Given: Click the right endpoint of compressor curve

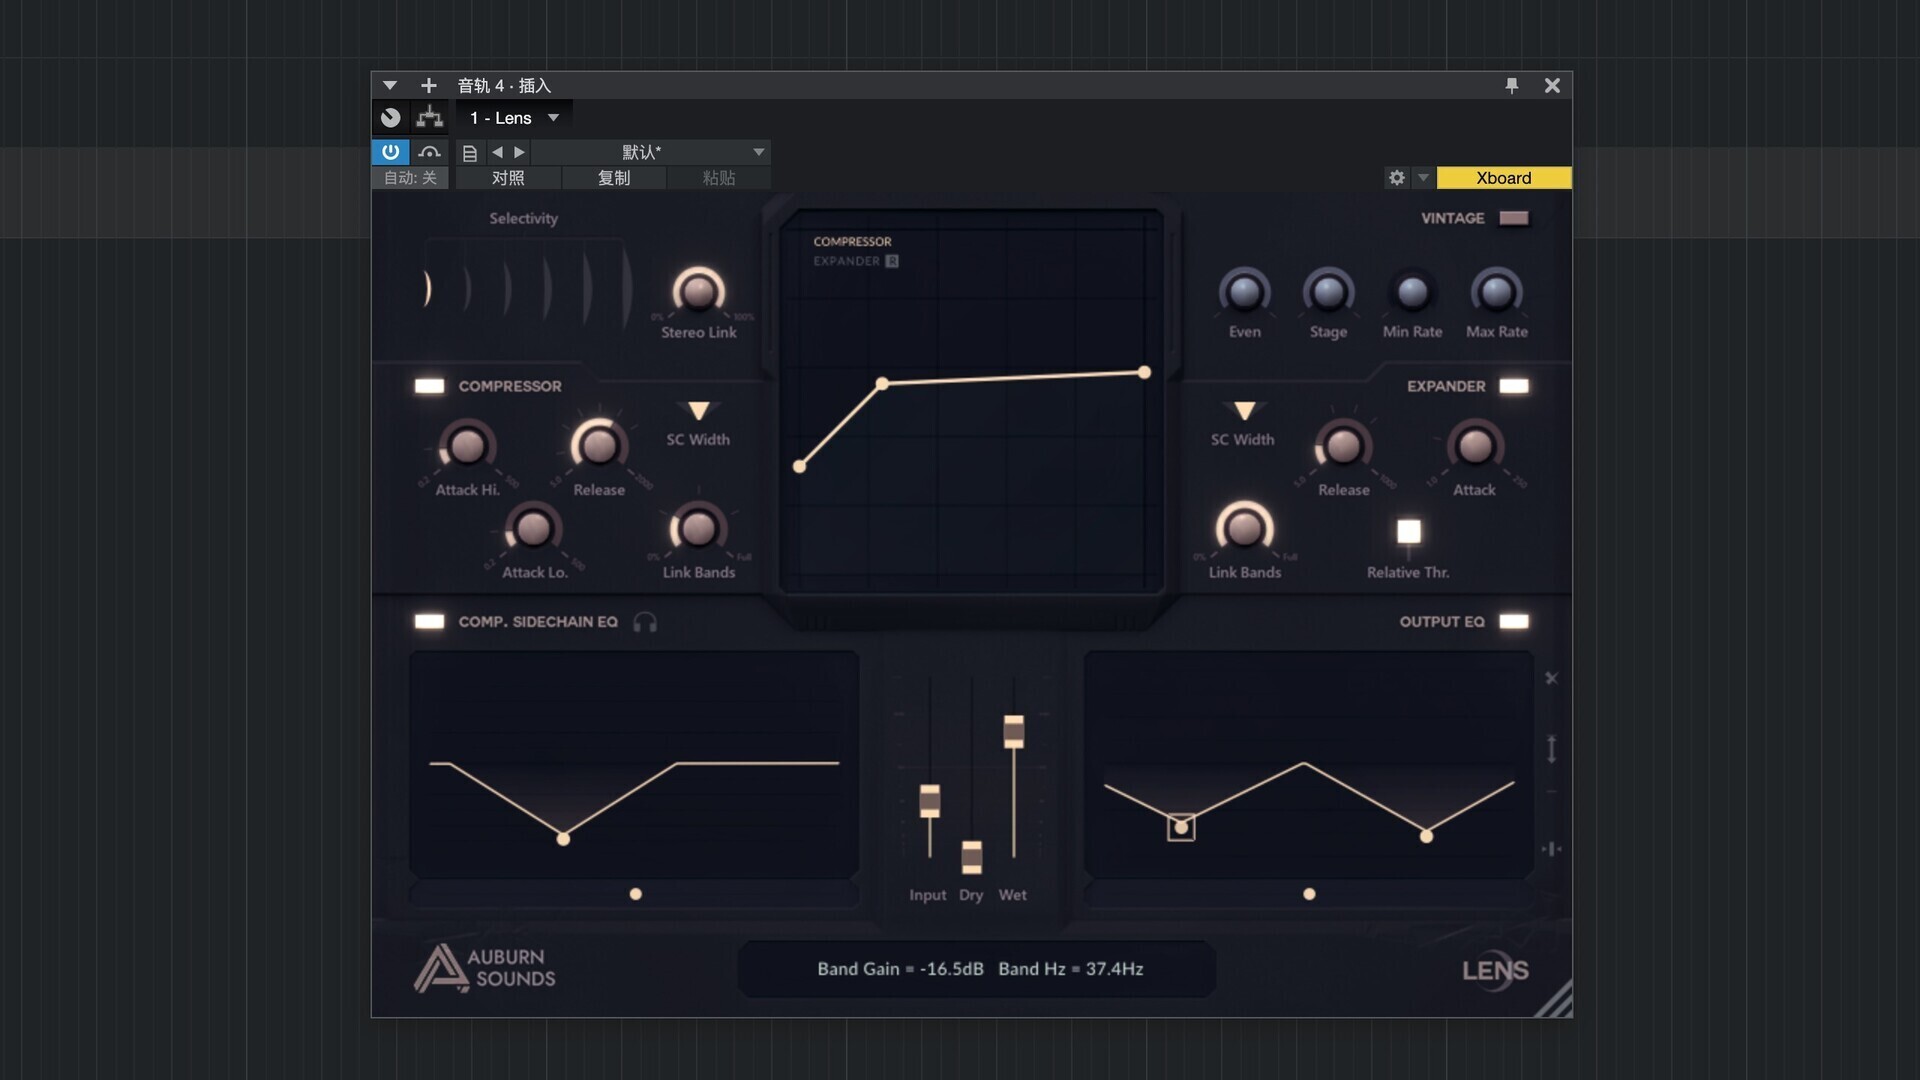Looking at the screenshot, I should [1144, 372].
